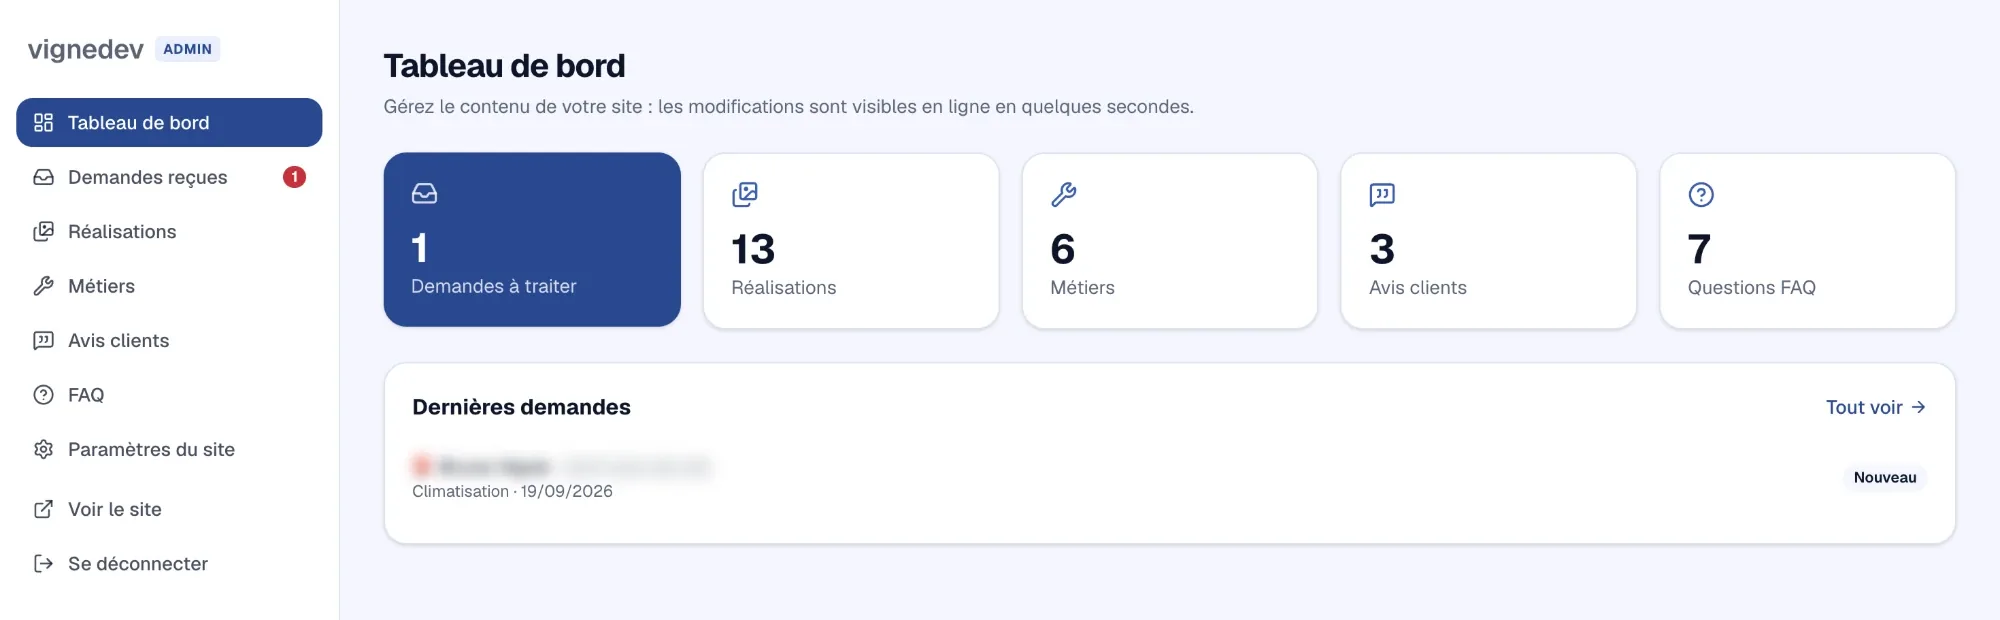2000x620 pixels.
Task: Click the Nouveau status badge
Action: 1885,478
